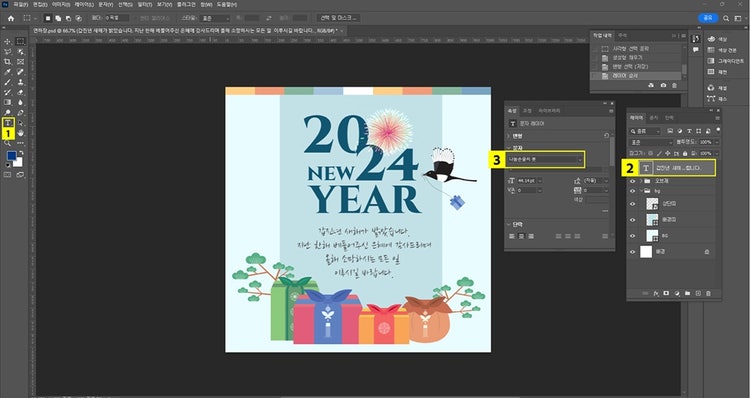Image resolution: width=750 pixels, height=398 pixels.
Task: Select the Dodge tool
Action: (8, 112)
